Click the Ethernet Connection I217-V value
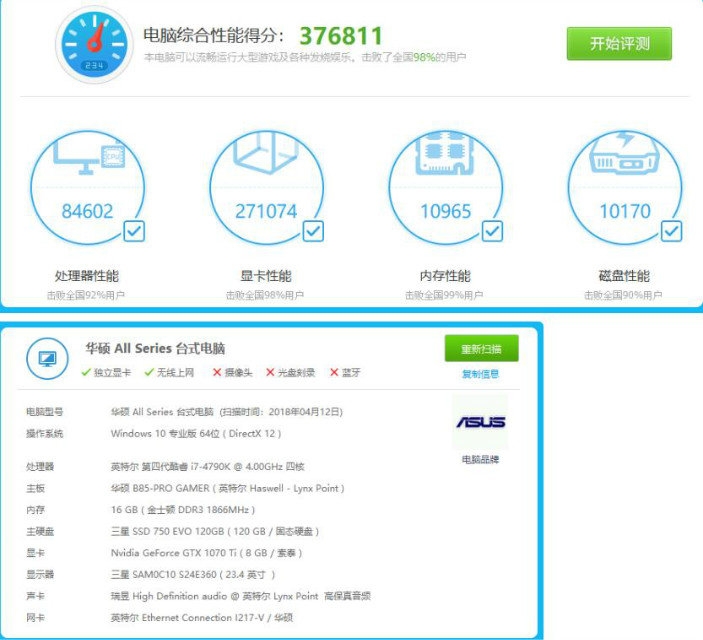This screenshot has height=640, width=703. (202, 617)
